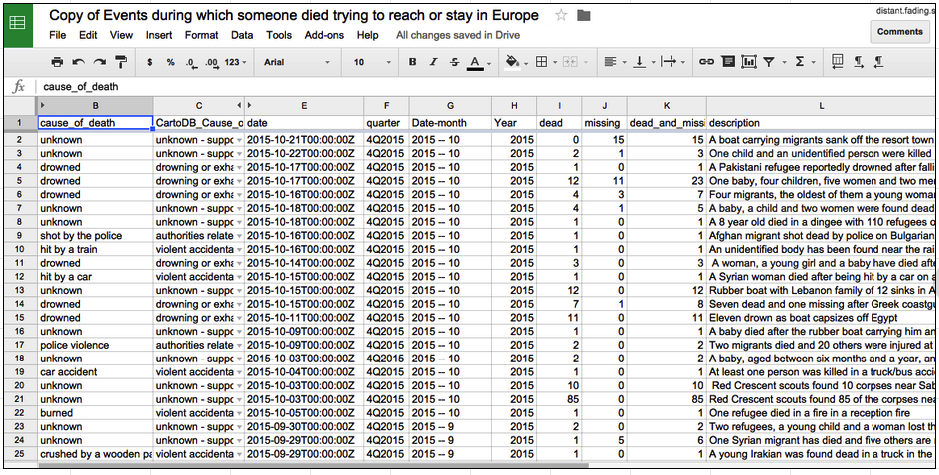Open the Insert menu

coord(159,35)
